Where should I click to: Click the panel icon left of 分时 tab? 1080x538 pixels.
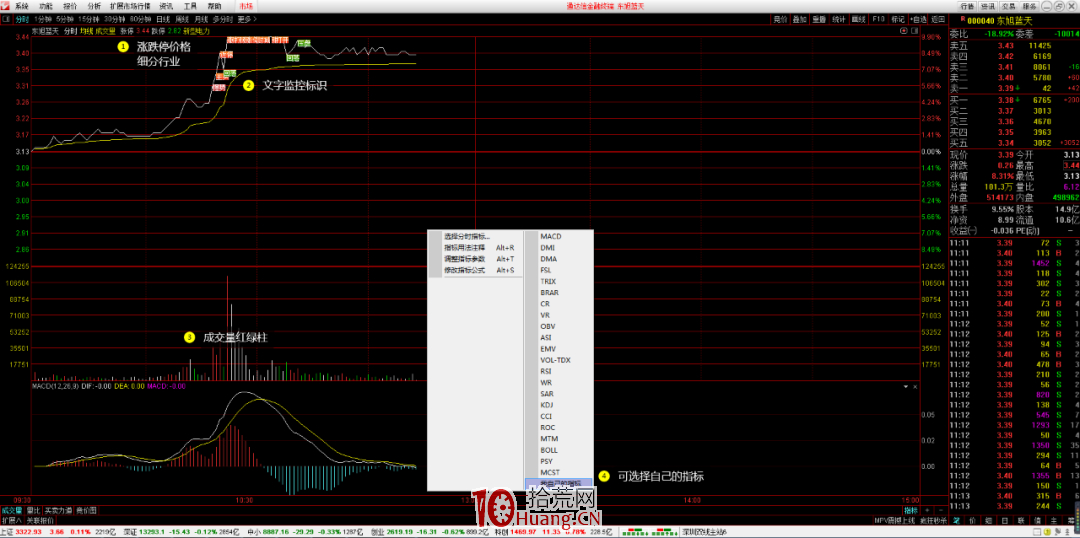coord(6,19)
